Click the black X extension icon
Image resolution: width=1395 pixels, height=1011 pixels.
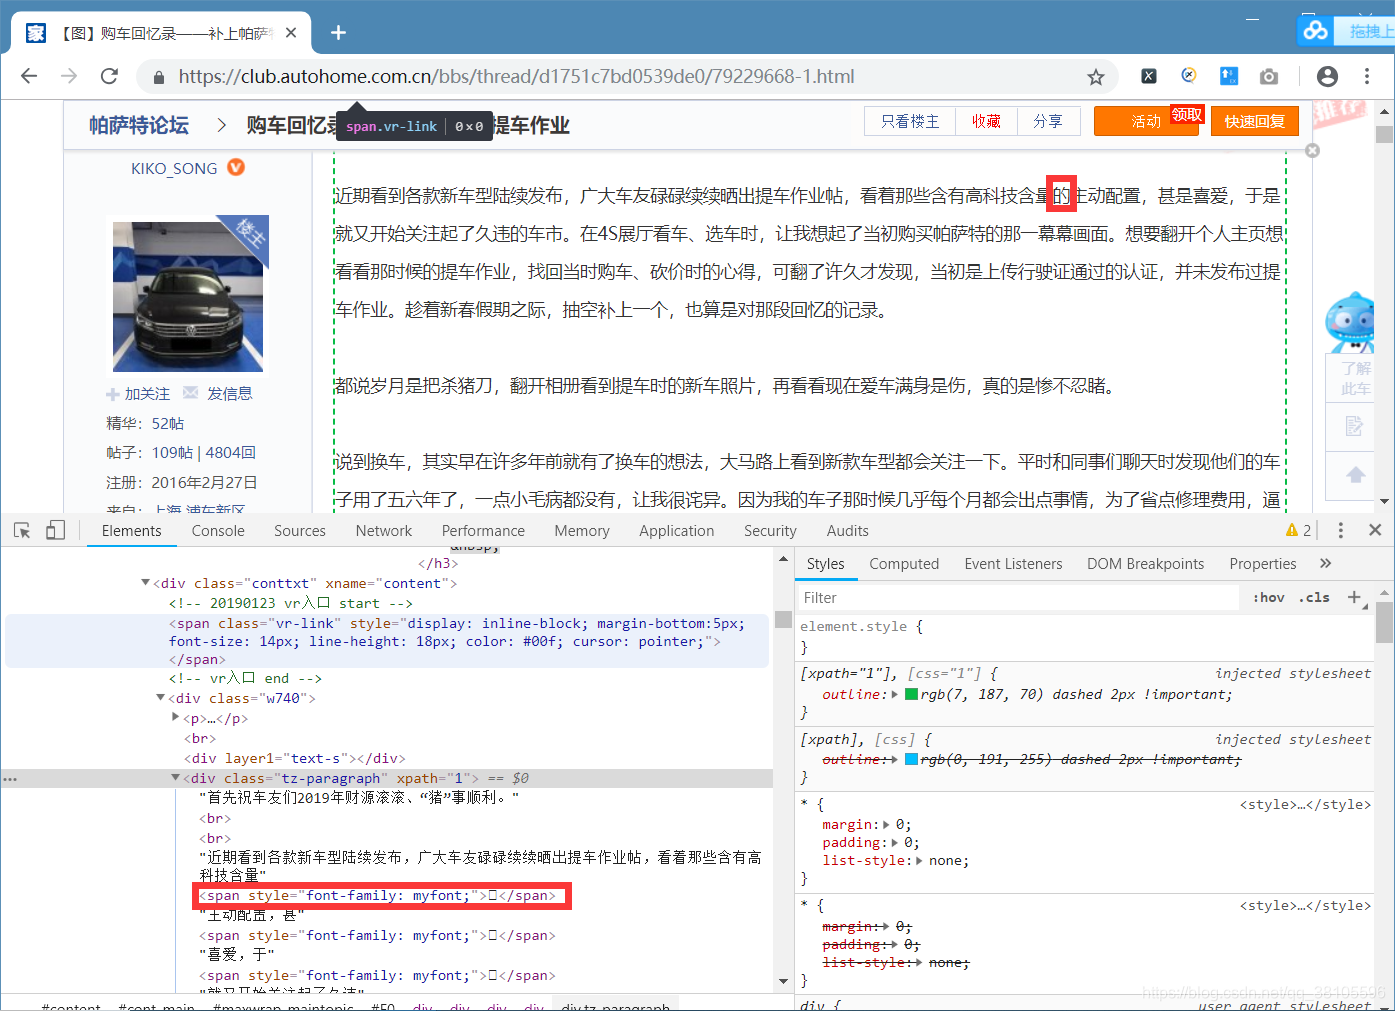pos(1149,76)
